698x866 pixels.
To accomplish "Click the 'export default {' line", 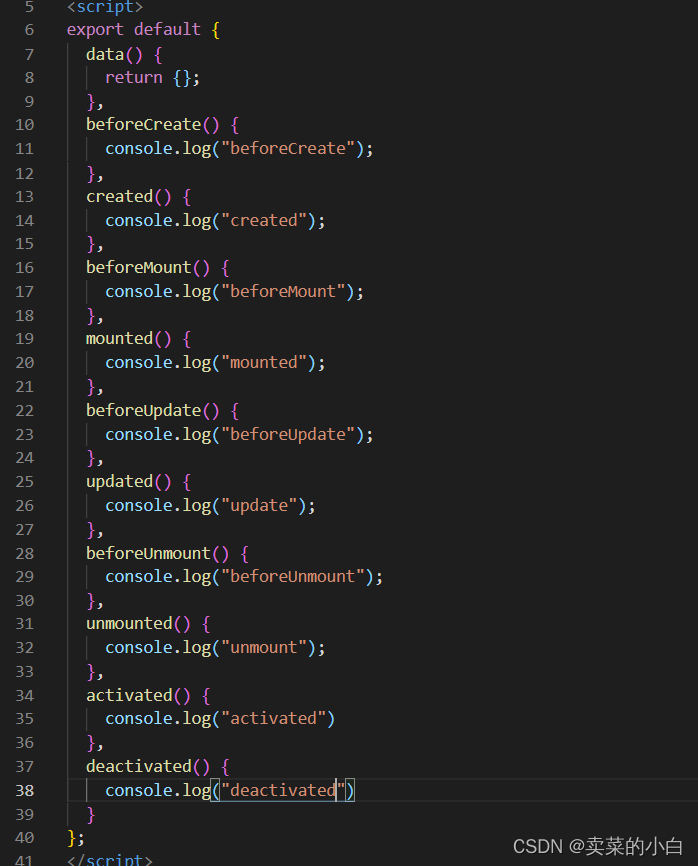I will tap(144, 29).
